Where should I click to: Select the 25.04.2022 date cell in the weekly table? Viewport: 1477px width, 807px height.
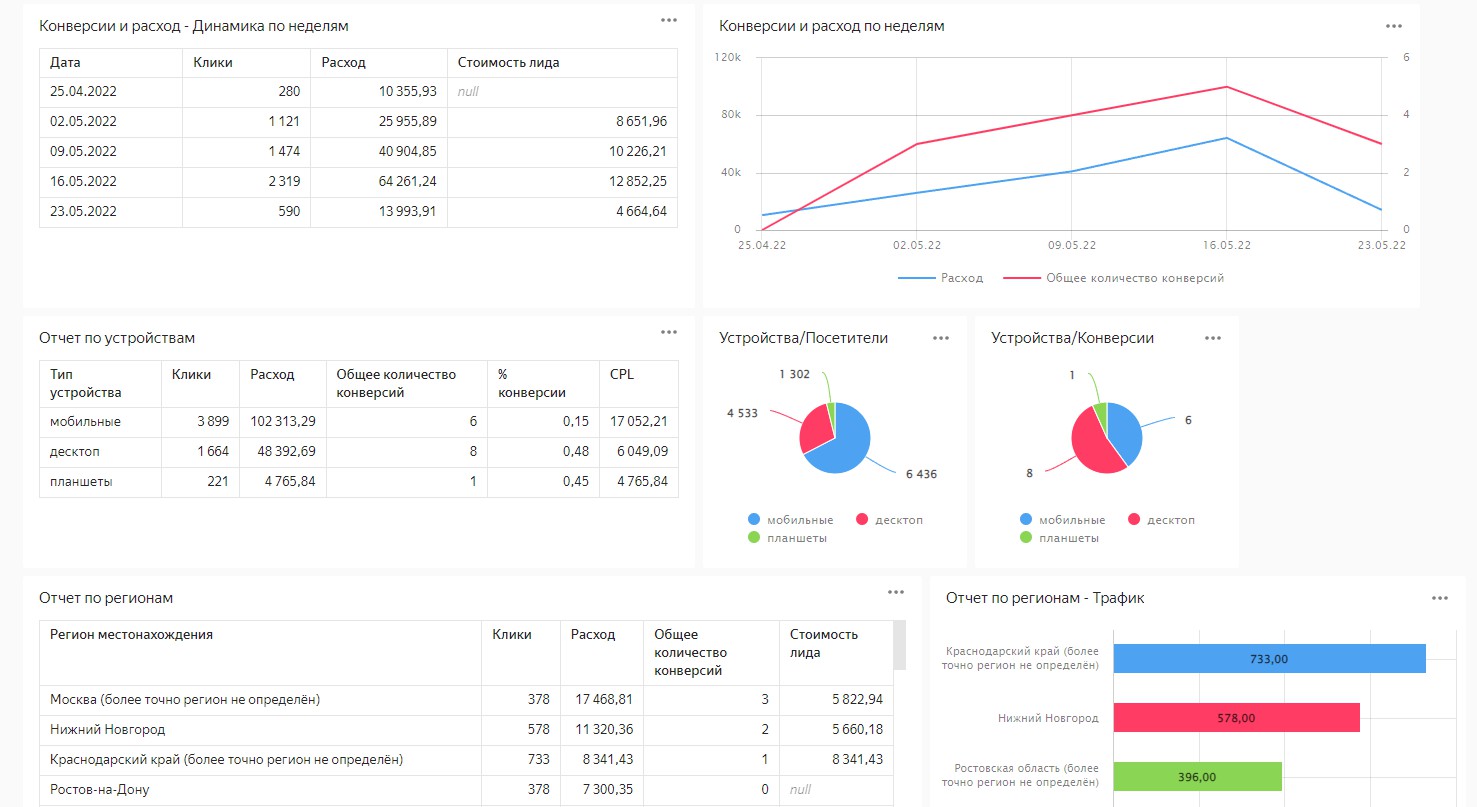111,92
